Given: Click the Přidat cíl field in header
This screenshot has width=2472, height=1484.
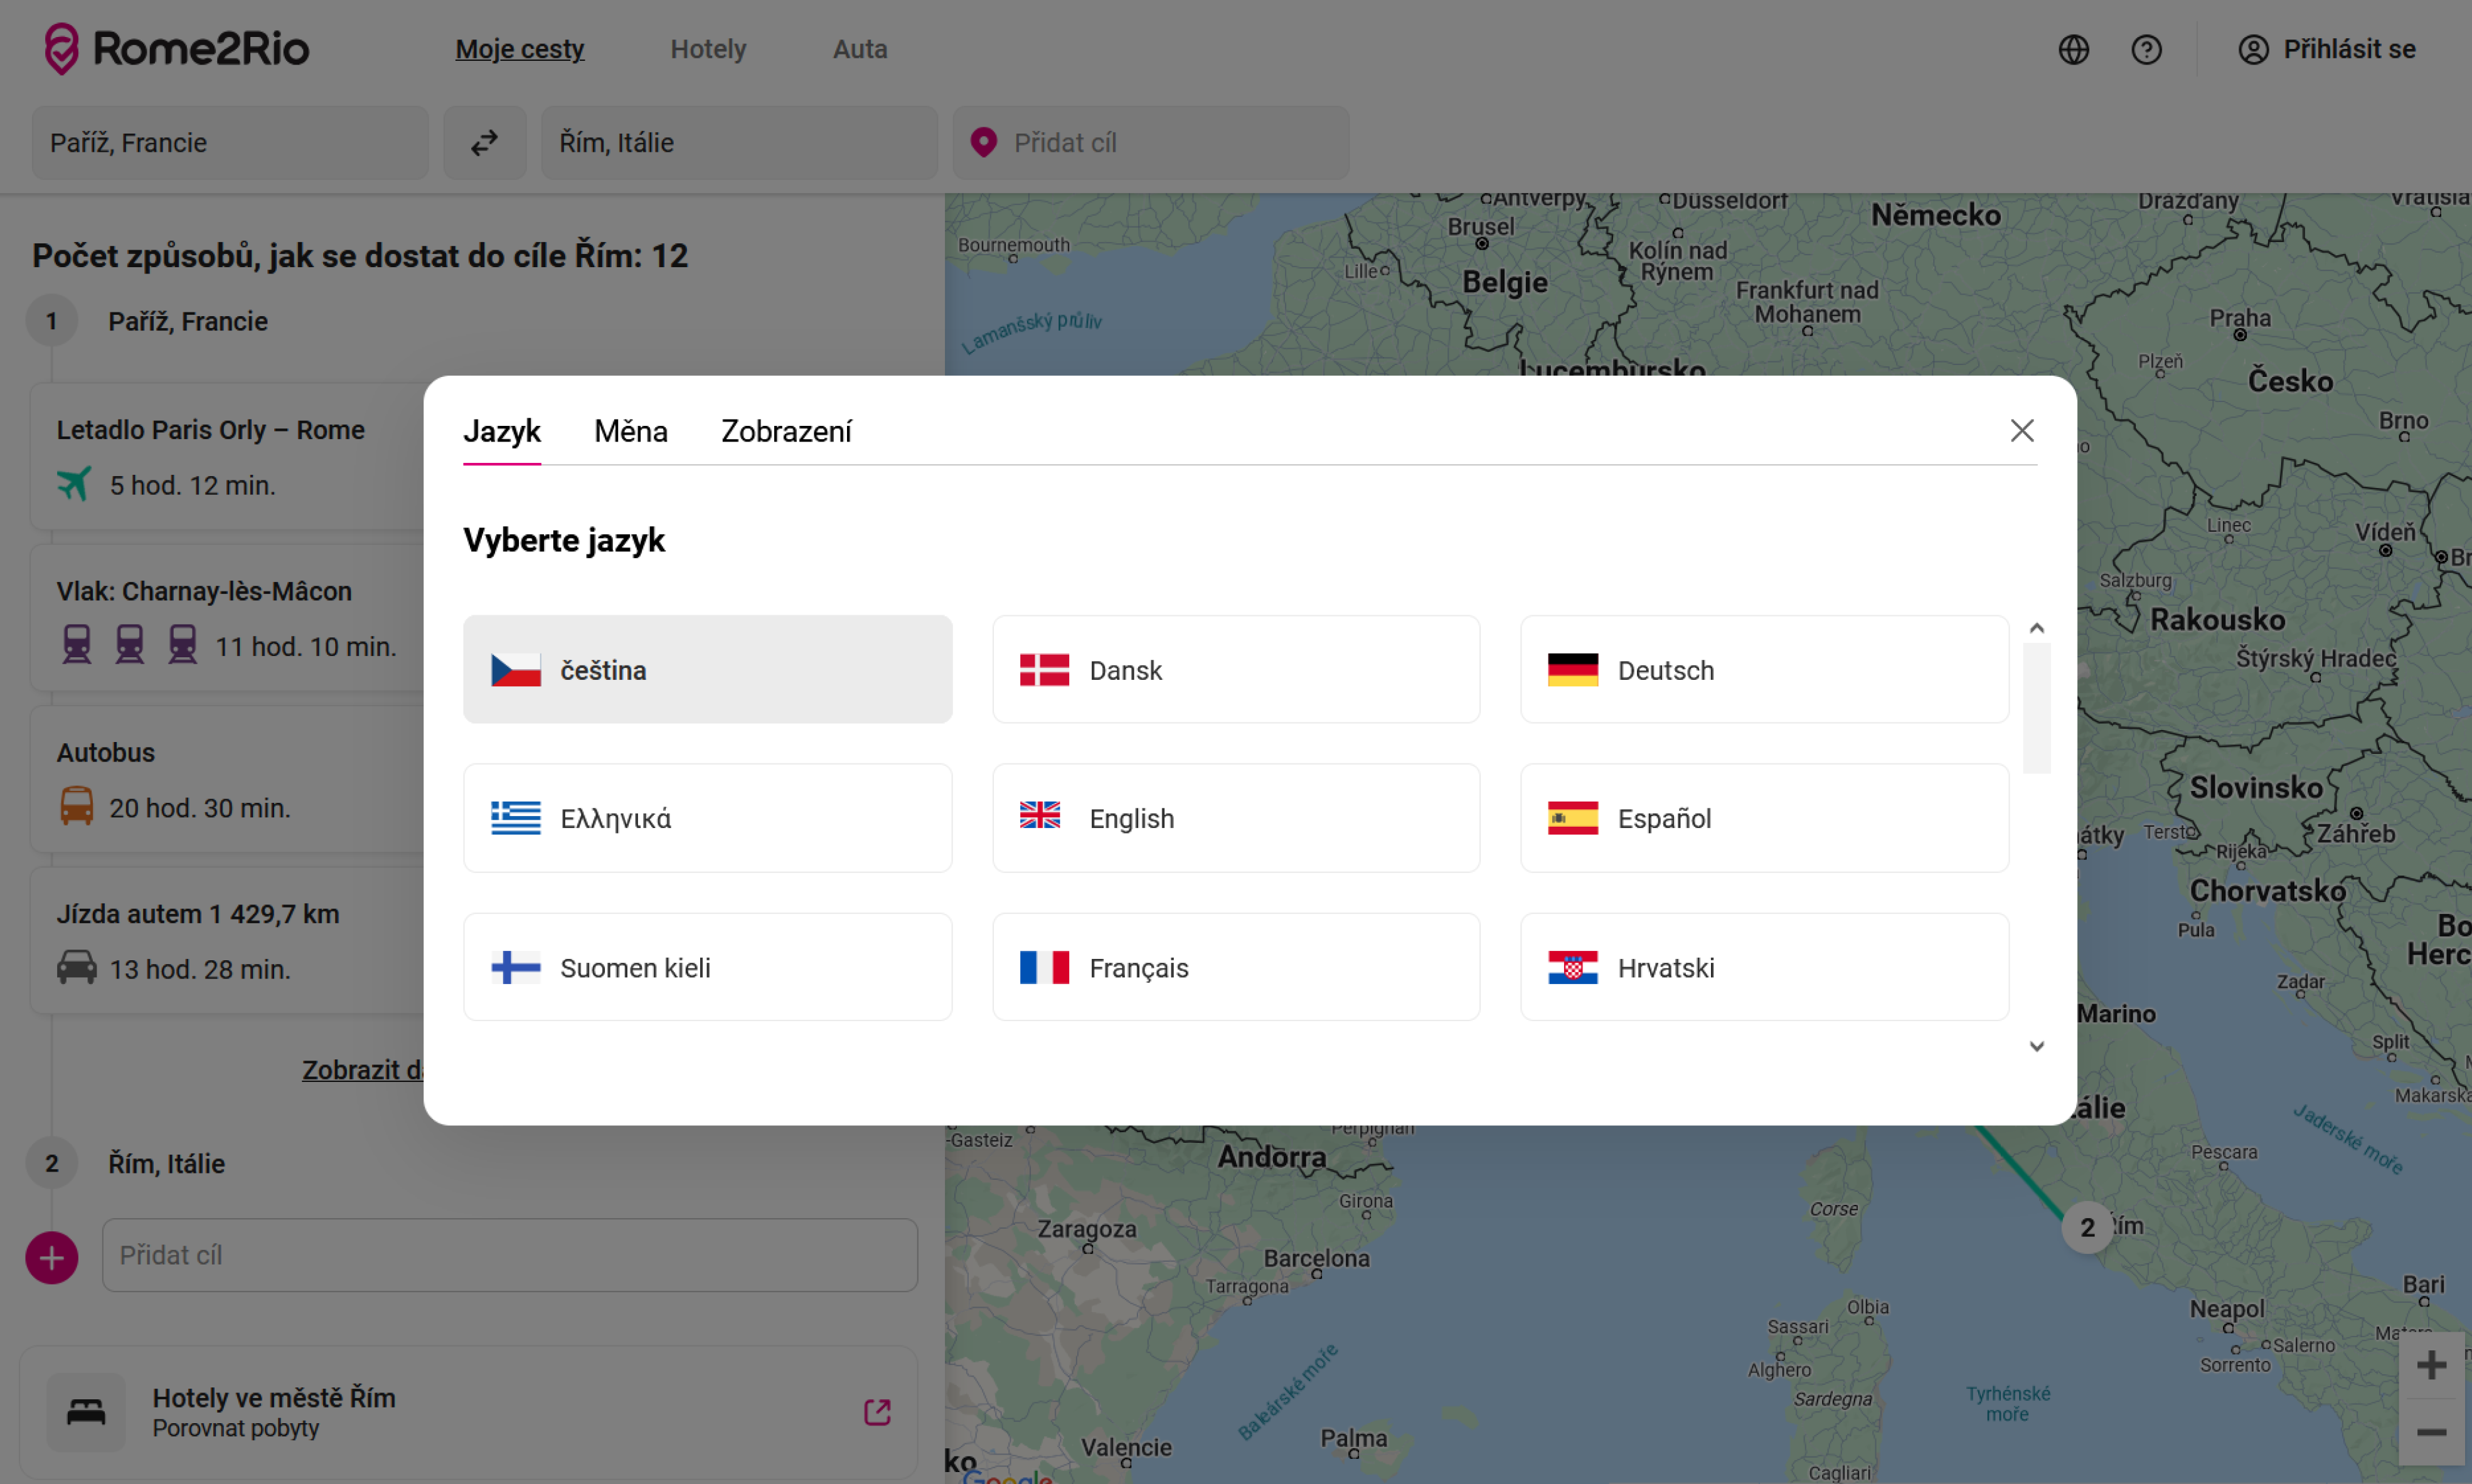Looking at the screenshot, I should pyautogui.click(x=1150, y=143).
